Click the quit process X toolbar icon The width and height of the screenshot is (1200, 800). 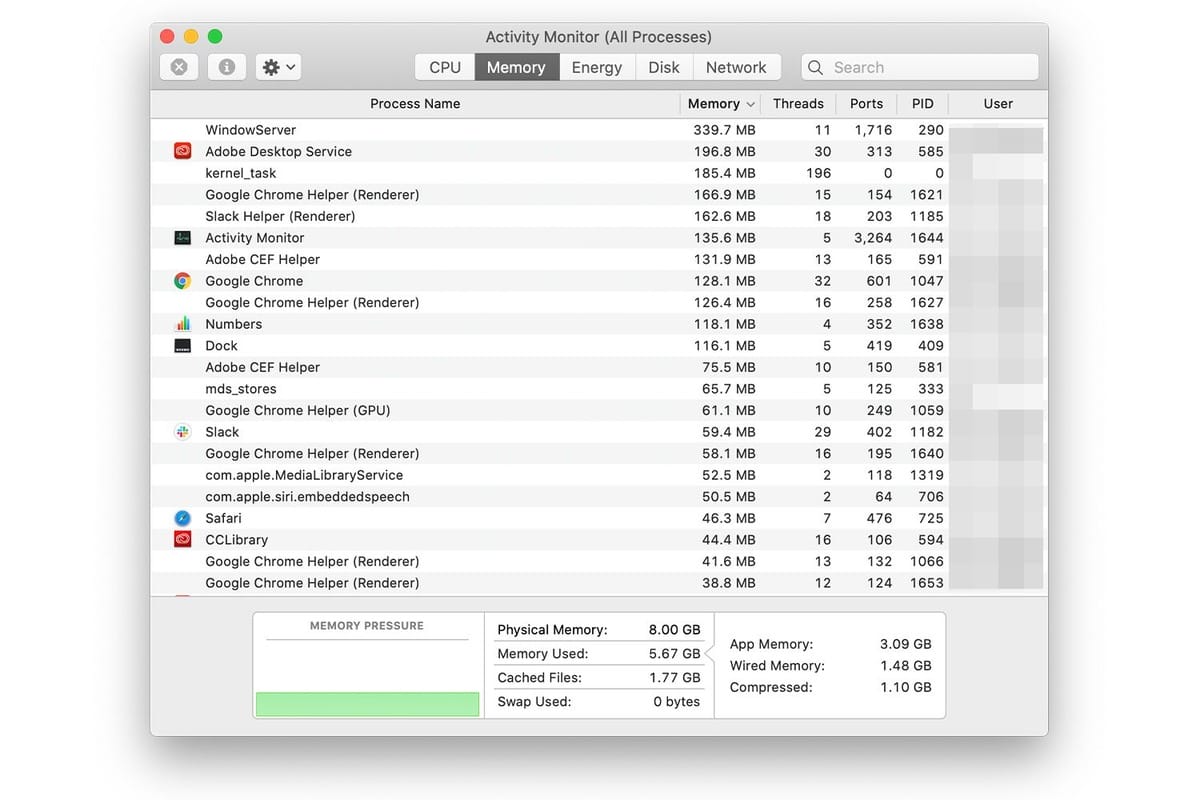tap(178, 66)
